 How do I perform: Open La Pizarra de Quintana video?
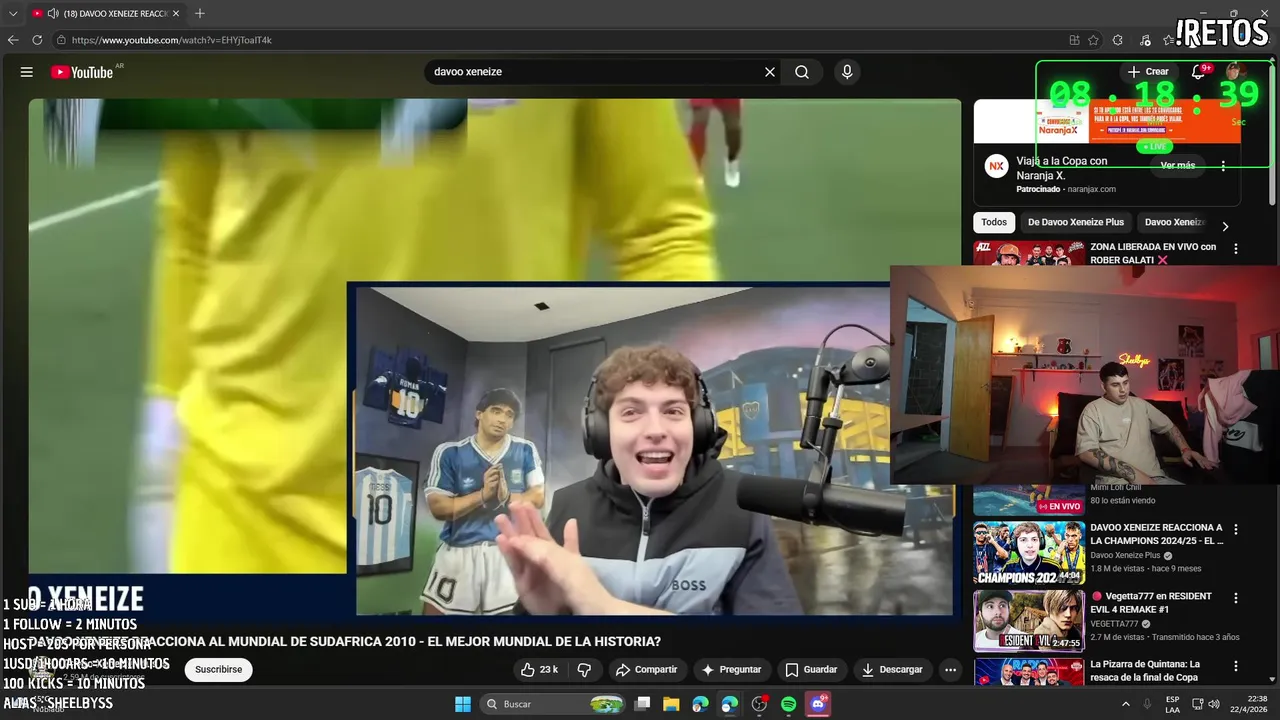pos(1145,670)
